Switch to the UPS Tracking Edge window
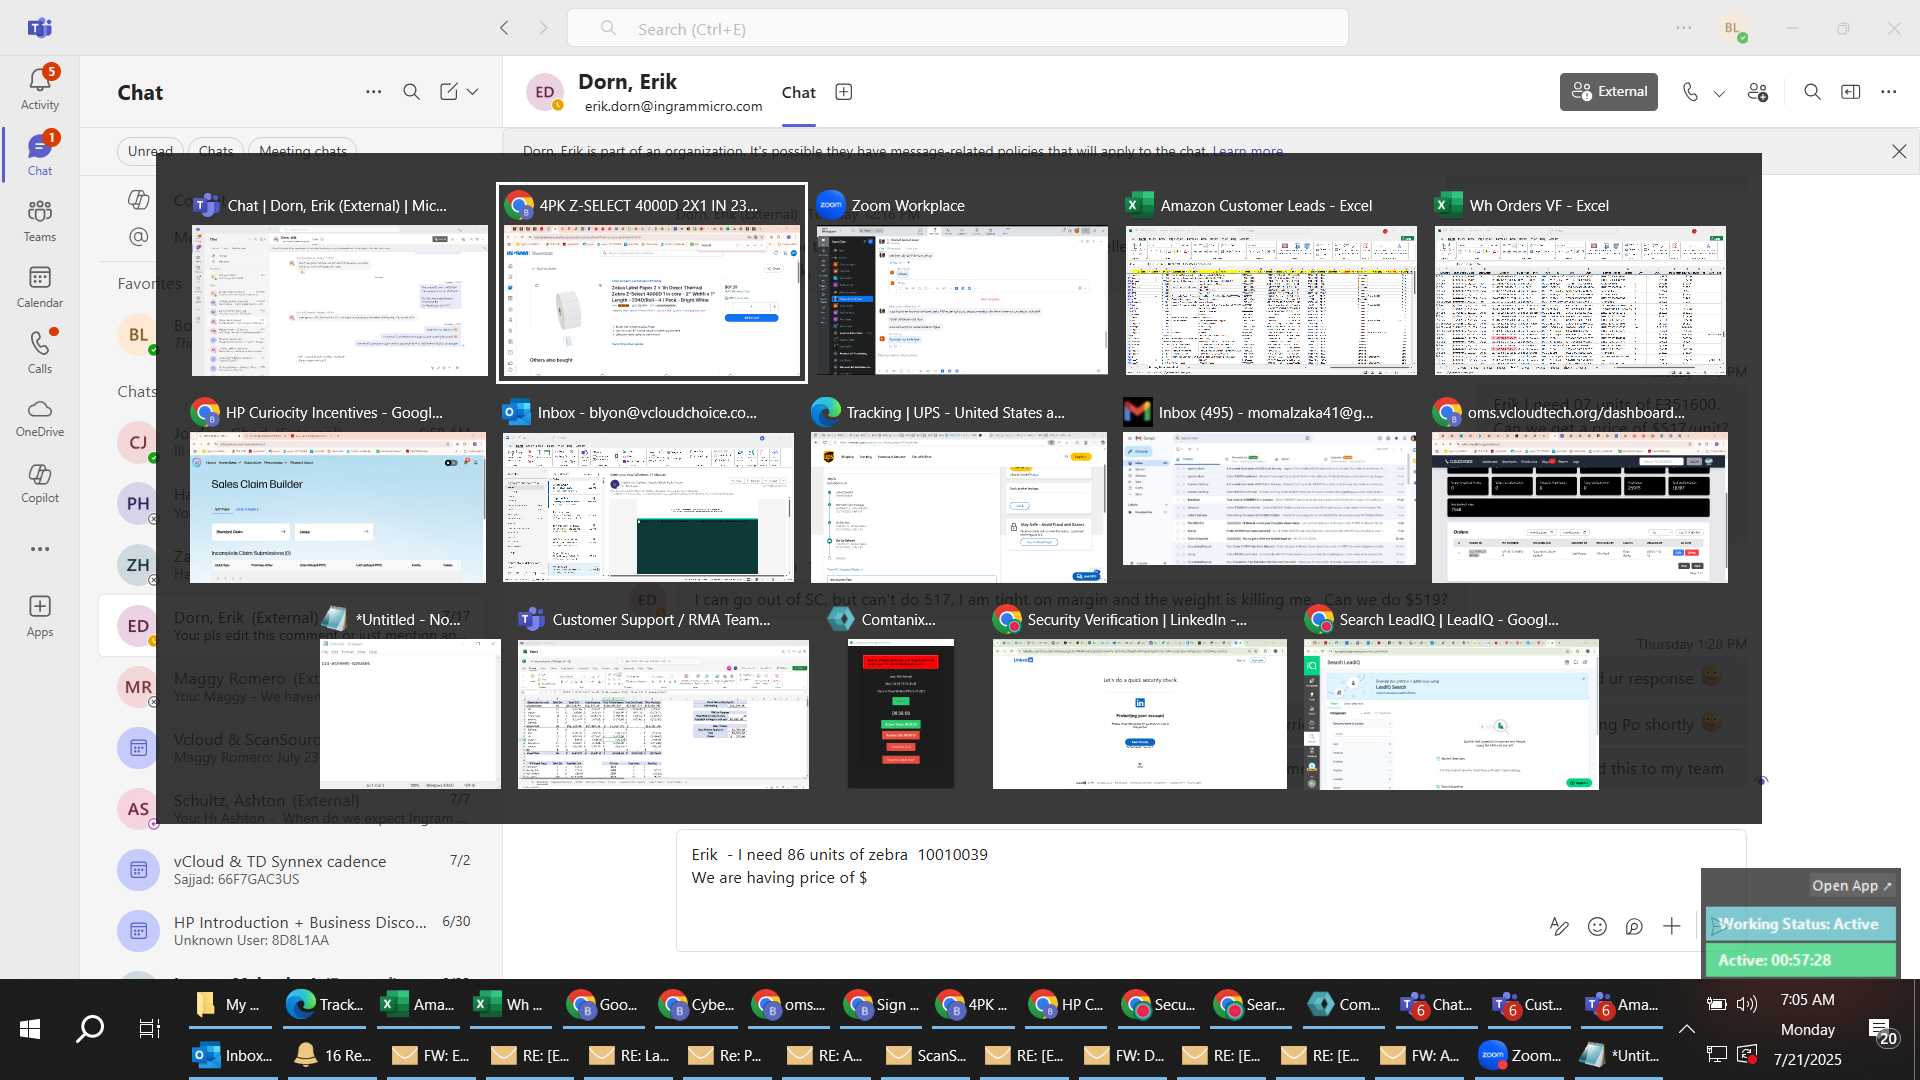Image resolution: width=1920 pixels, height=1080 pixels. (959, 492)
